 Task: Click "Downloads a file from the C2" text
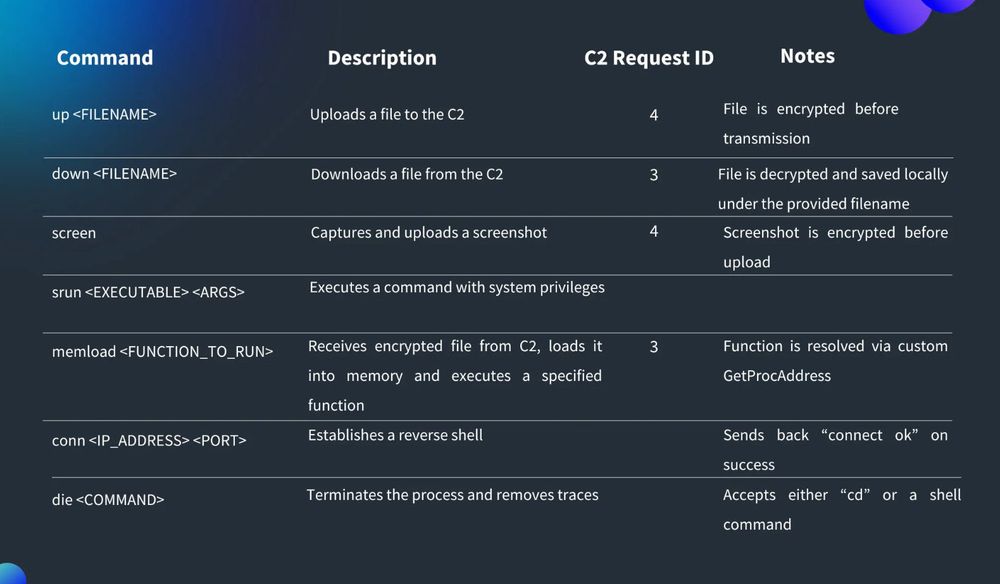tap(407, 174)
